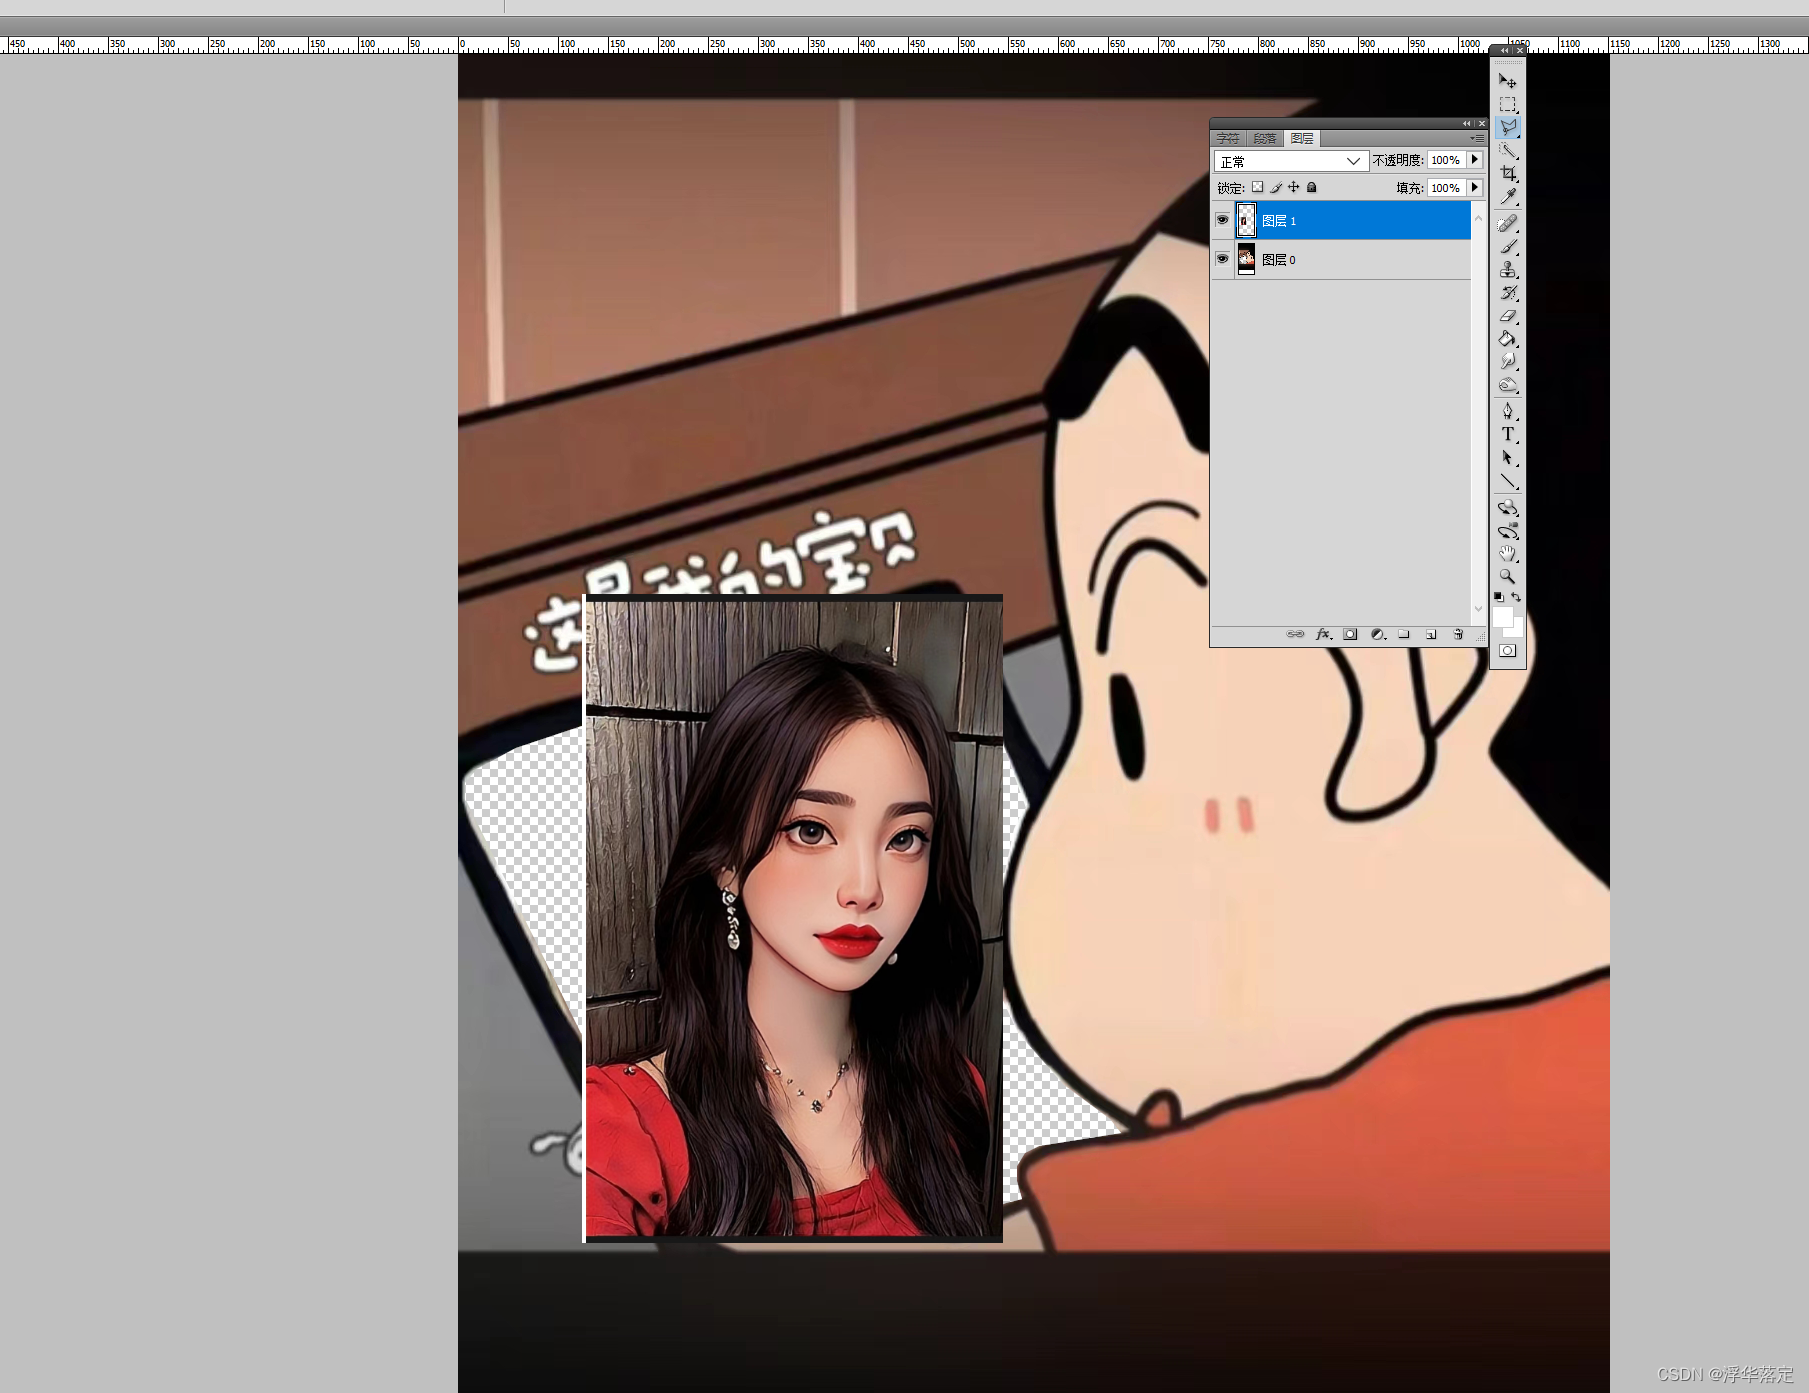Create new fill or adjustment layer

tap(1377, 634)
